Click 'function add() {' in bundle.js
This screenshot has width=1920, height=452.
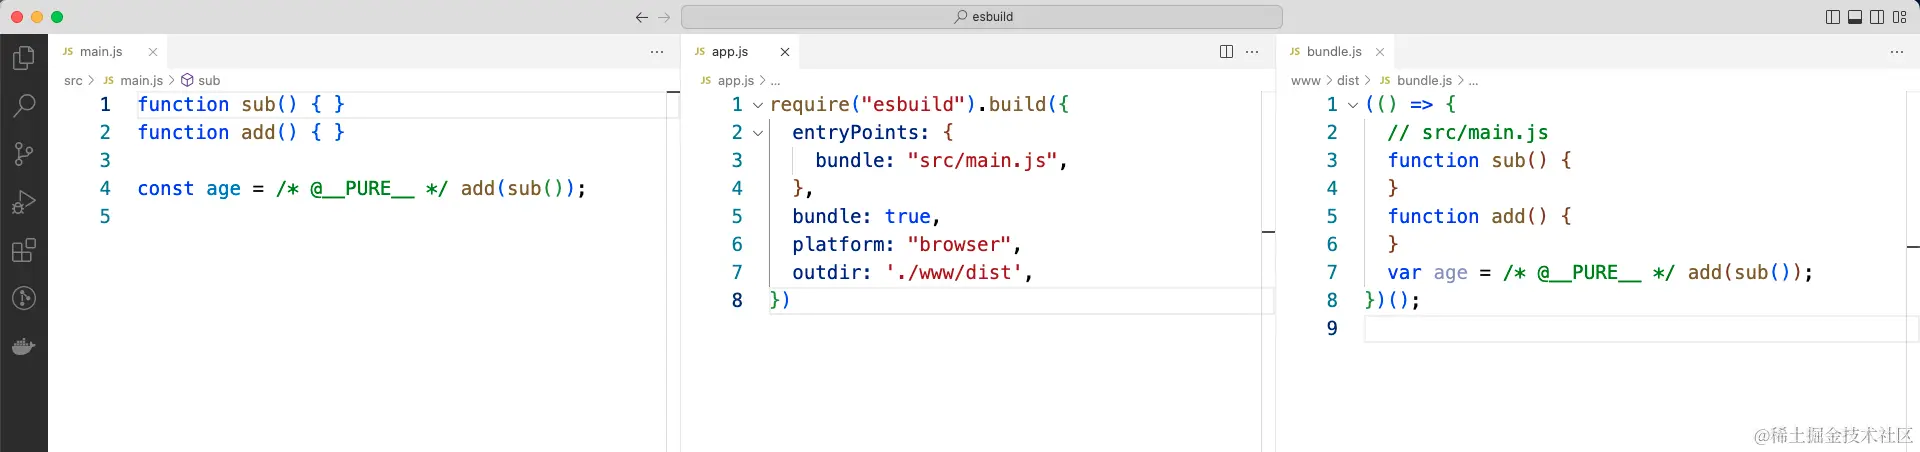tap(1479, 216)
